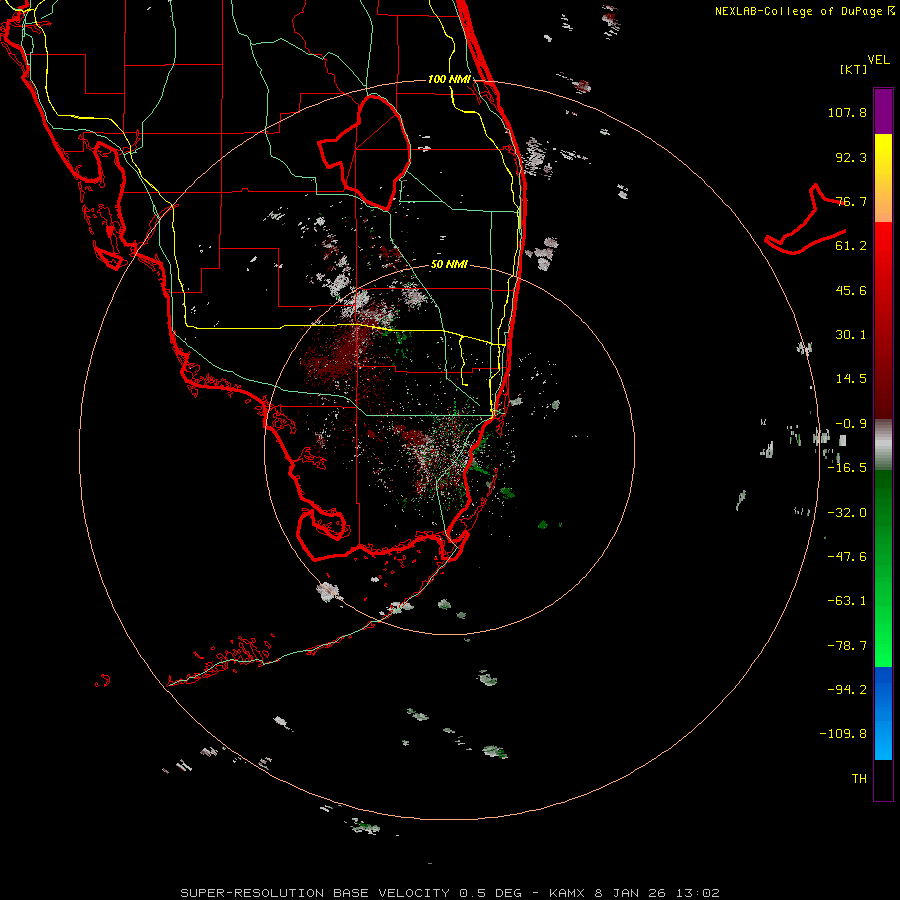The image size is (900, 900).
Task: Select the -0.9 velocity scale label
Action: click(851, 424)
